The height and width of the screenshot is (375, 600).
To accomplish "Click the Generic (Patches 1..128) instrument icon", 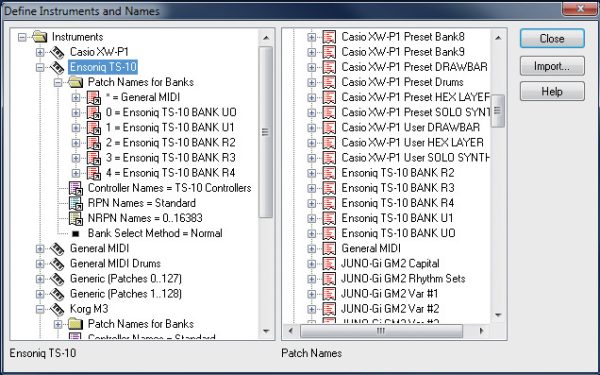I will pos(57,294).
